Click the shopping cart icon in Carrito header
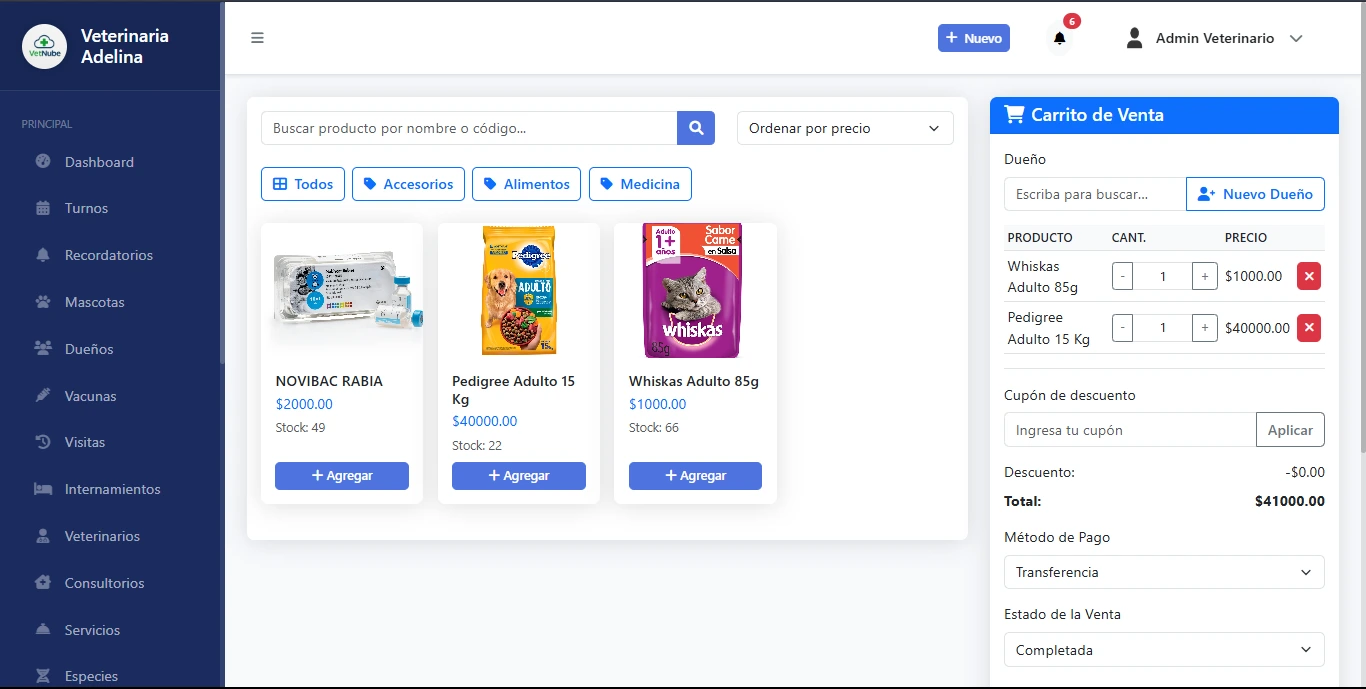The width and height of the screenshot is (1366, 689). [1014, 115]
